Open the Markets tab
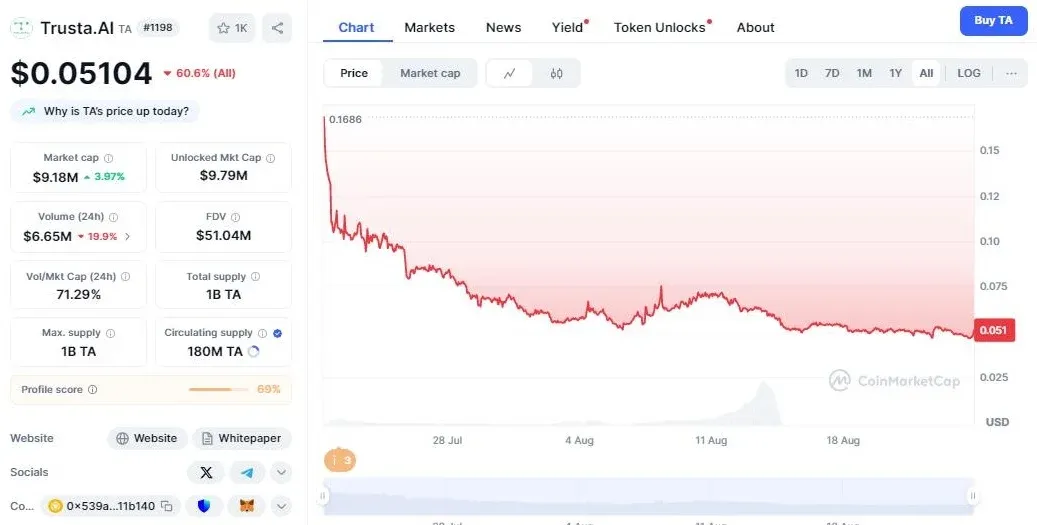The height and width of the screenshot is (525, 1037). click(429, 27)
